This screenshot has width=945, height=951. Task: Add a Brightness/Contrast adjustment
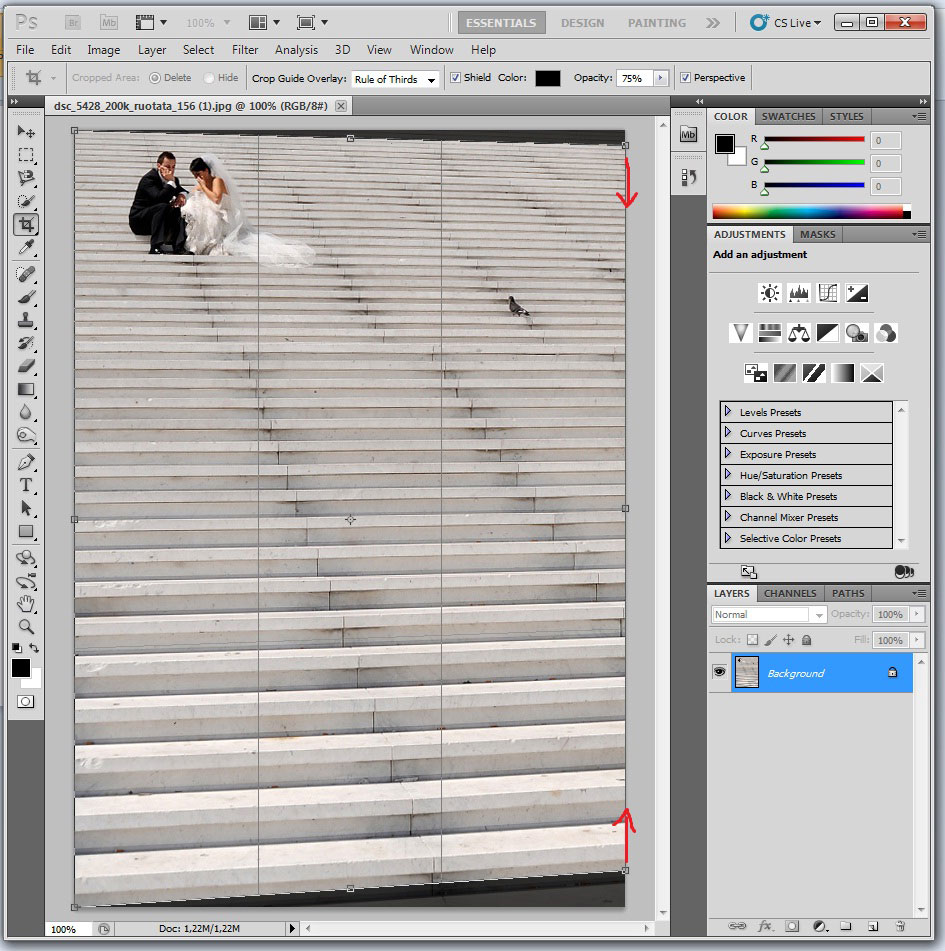coord(769,293)
